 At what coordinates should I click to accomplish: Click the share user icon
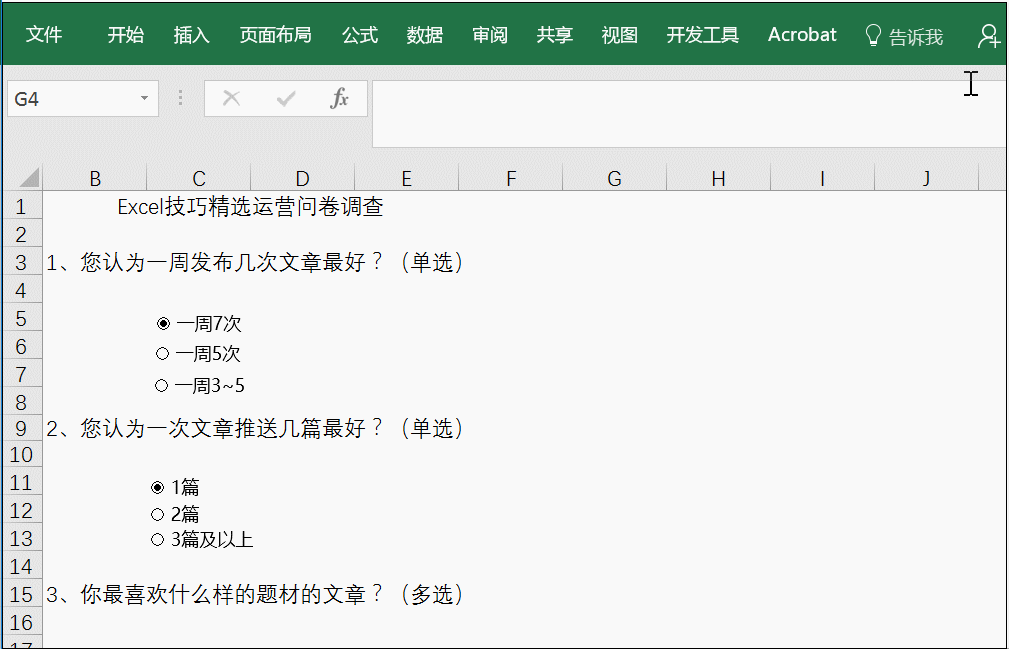click(x=988, y=36)
